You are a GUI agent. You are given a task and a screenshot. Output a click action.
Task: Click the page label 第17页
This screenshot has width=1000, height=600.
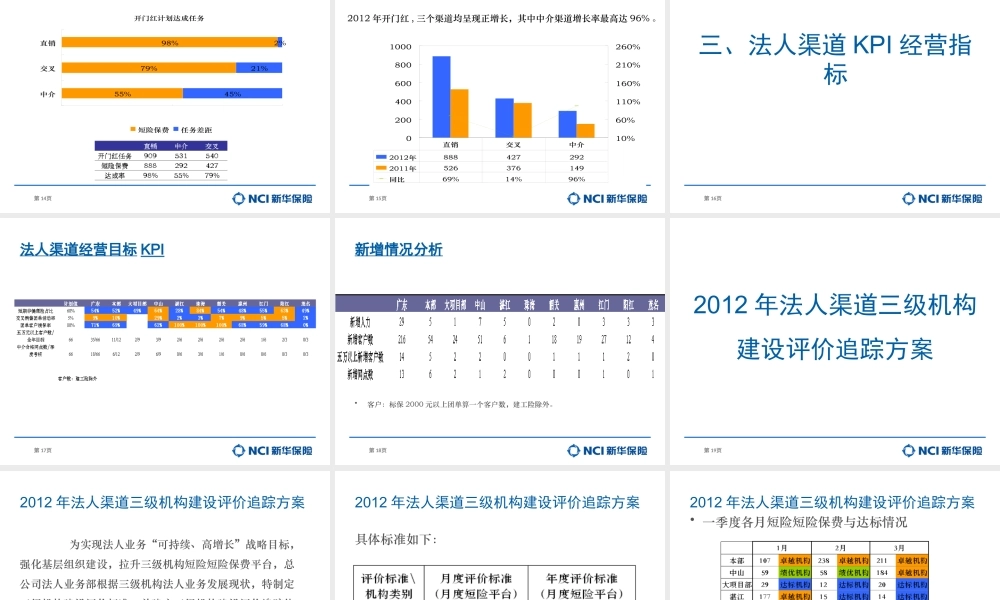(43, 450)
